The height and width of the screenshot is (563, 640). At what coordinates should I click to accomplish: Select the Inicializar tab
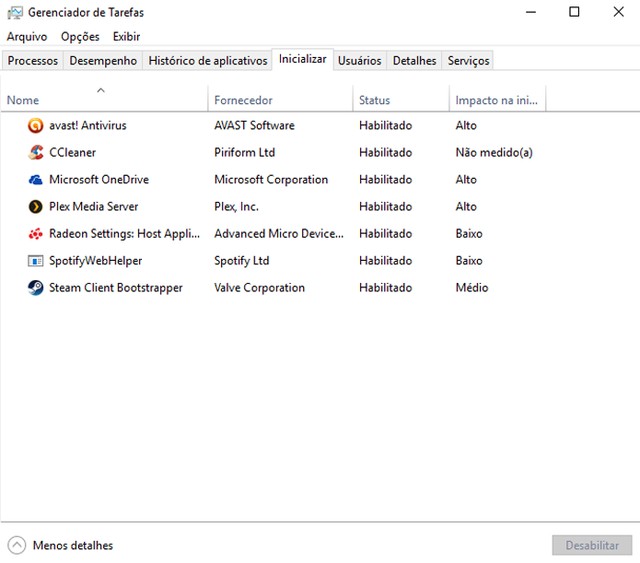point(302,59)
